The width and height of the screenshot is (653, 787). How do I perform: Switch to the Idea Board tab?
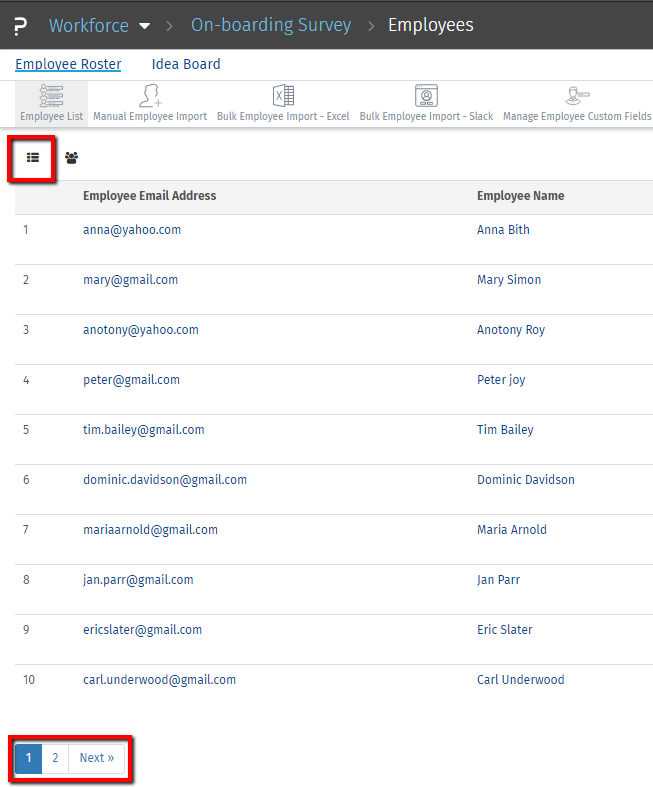[x=186, y=64]
